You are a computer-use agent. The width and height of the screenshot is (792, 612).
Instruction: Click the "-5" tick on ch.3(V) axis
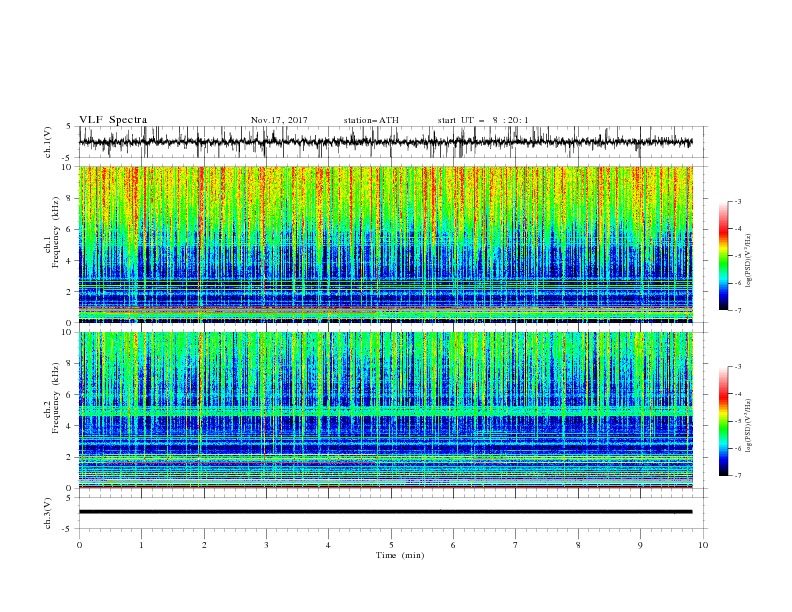68,529
